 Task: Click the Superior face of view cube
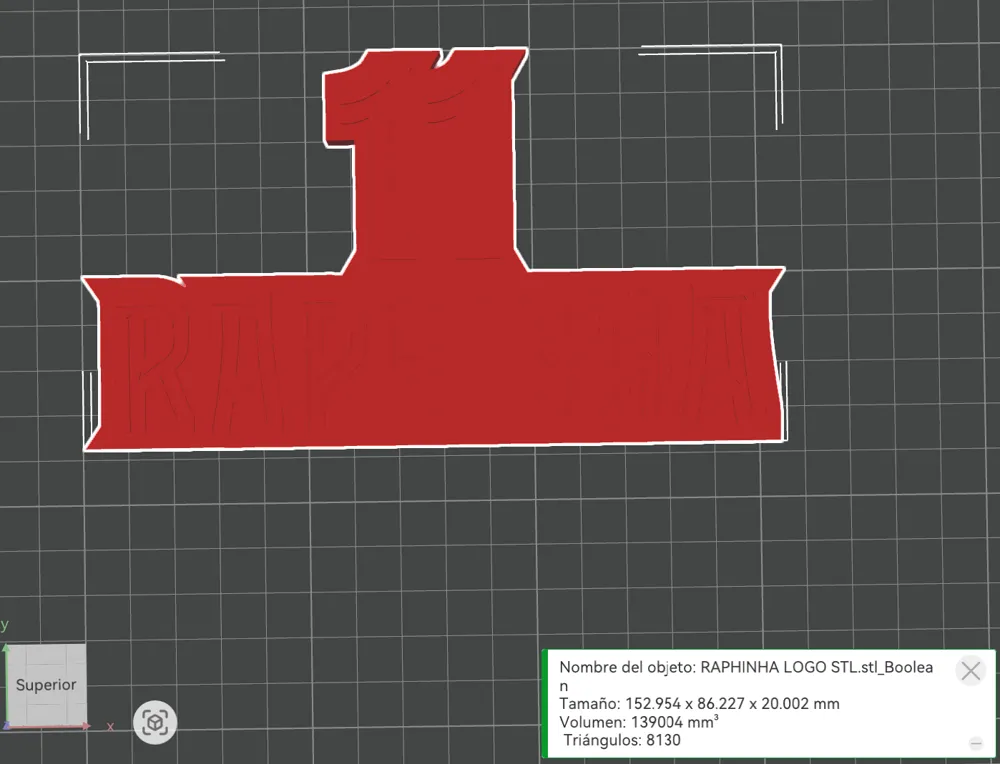(x=46, y=685)
